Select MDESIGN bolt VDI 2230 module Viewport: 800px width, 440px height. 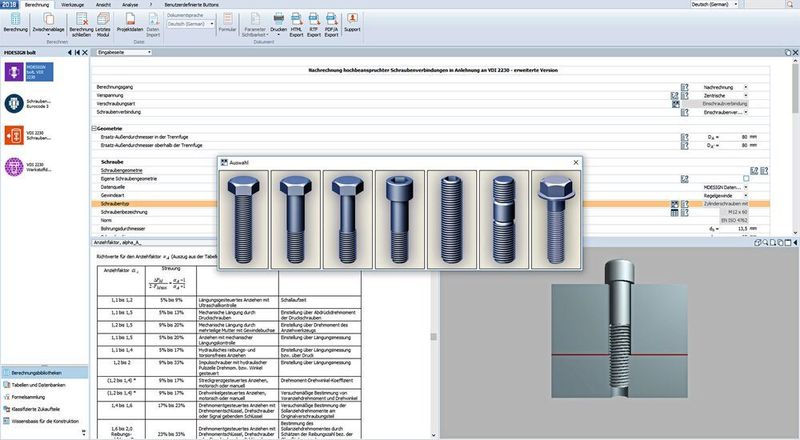(x=29, y=72)
